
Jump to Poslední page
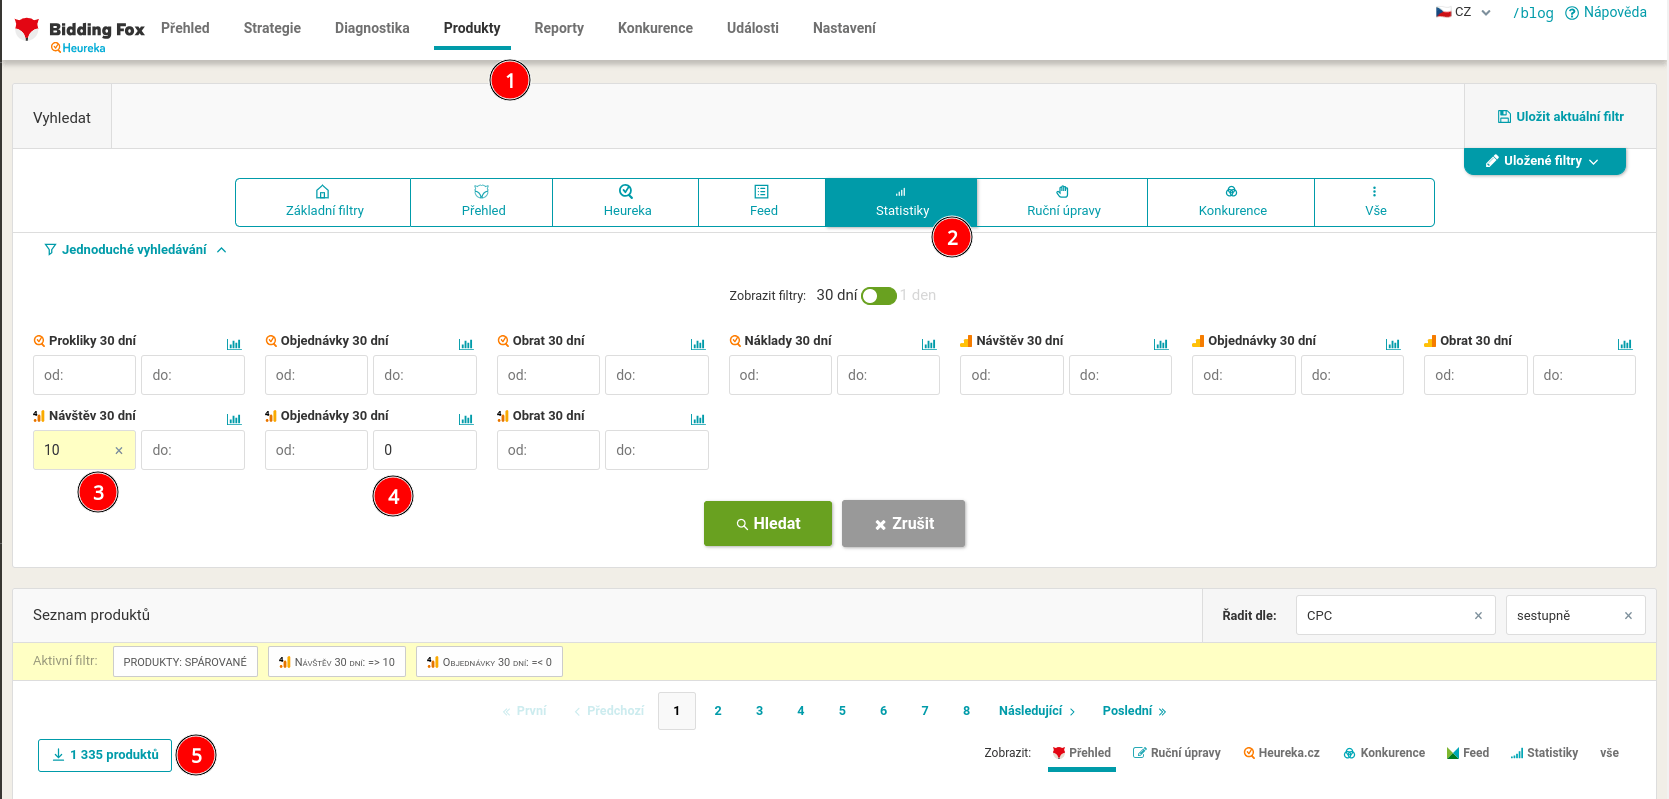(1134, 711)
